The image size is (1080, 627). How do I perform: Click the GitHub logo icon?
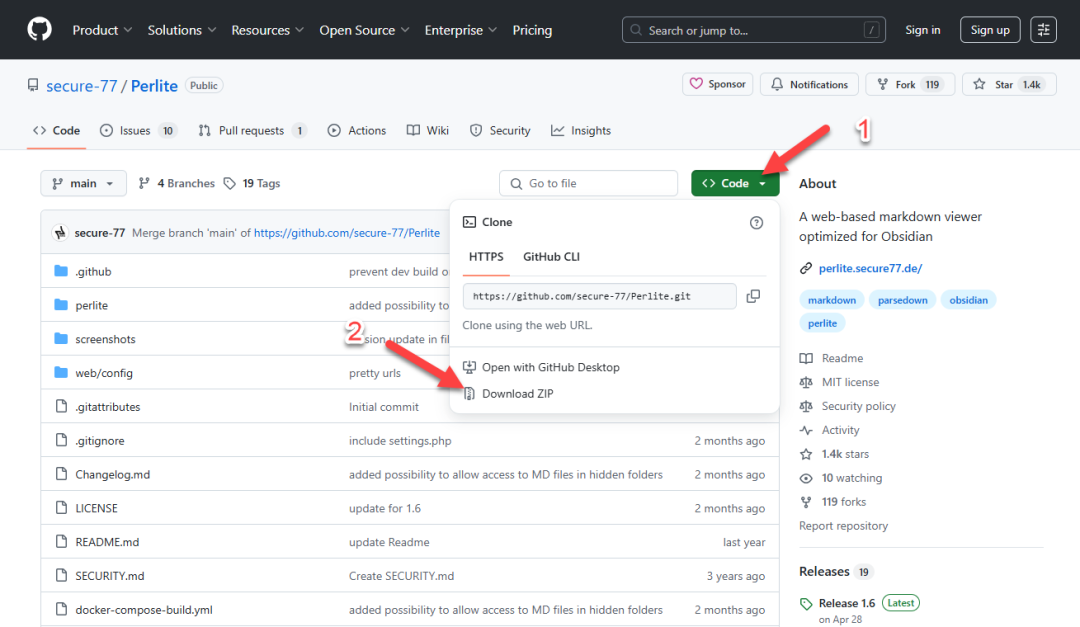[39, 30]
